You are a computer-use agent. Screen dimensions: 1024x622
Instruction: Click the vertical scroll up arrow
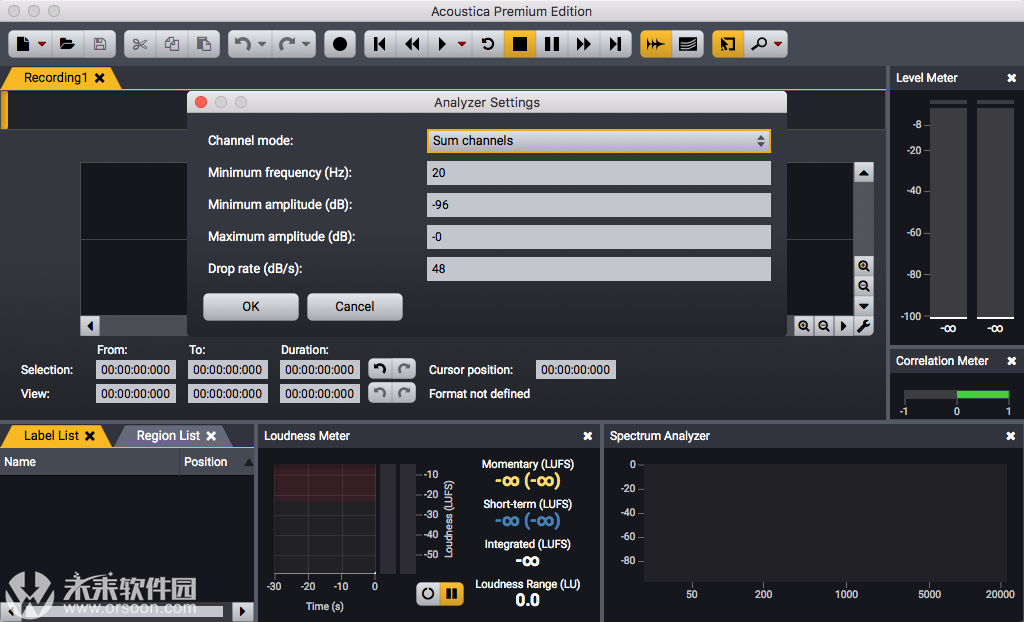863,173
